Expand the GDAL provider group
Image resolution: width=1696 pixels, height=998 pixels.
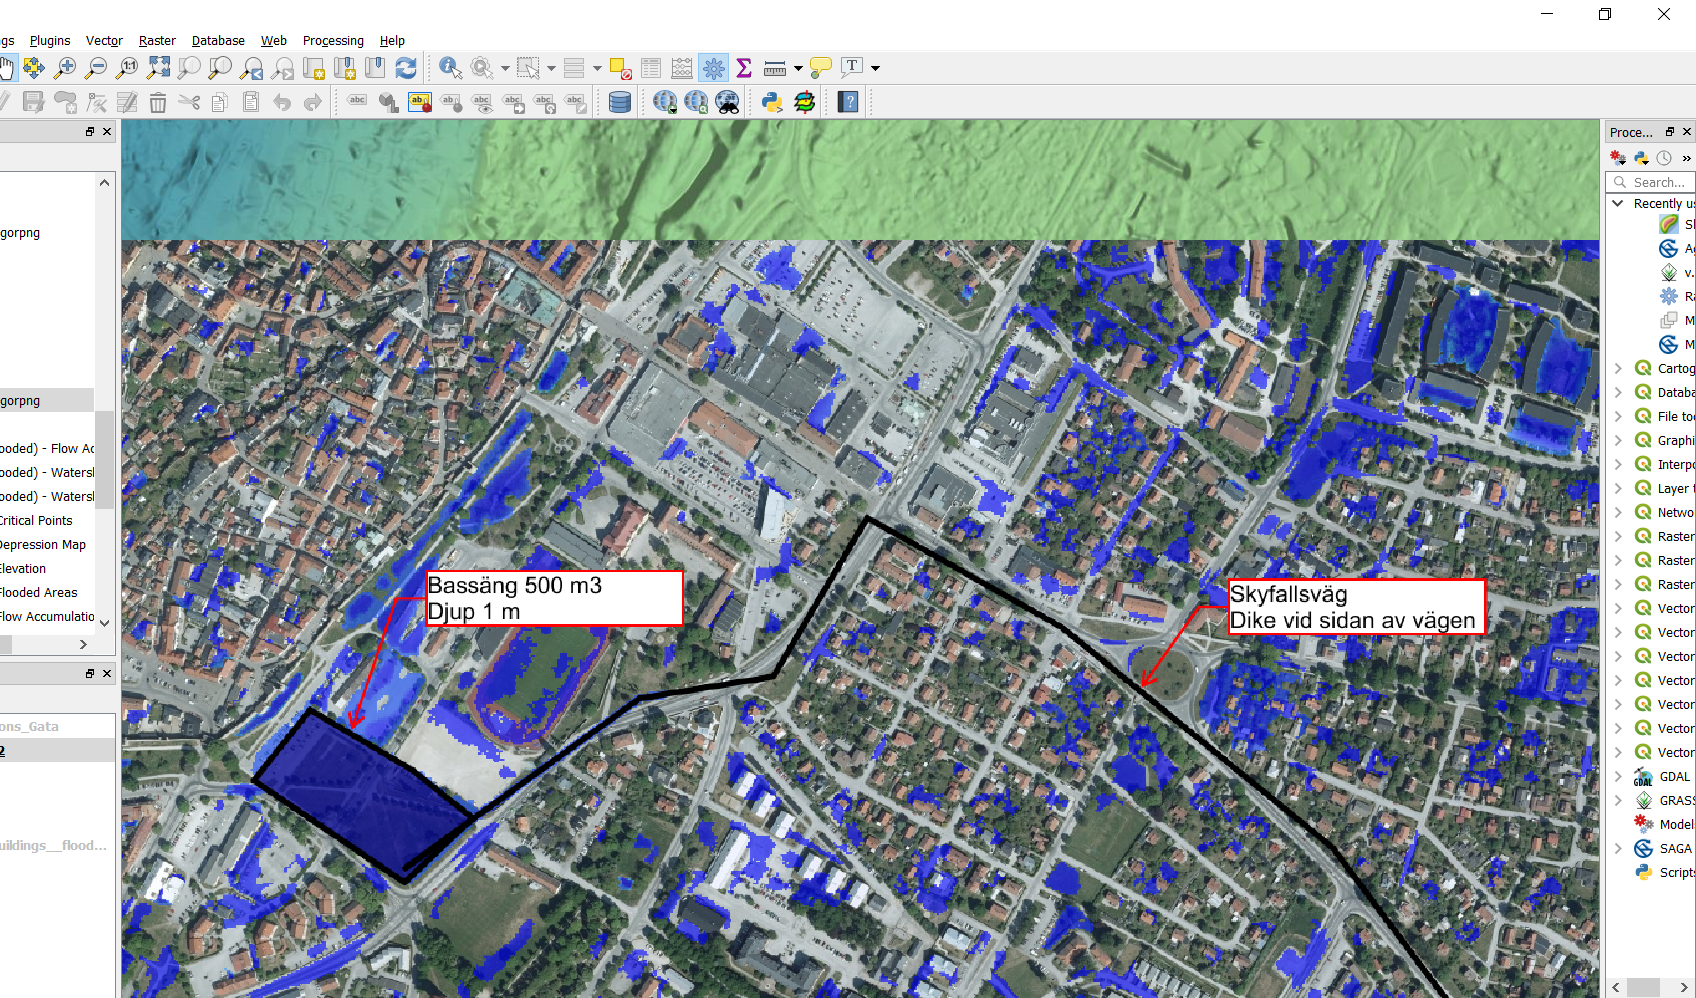point(1618,776)
